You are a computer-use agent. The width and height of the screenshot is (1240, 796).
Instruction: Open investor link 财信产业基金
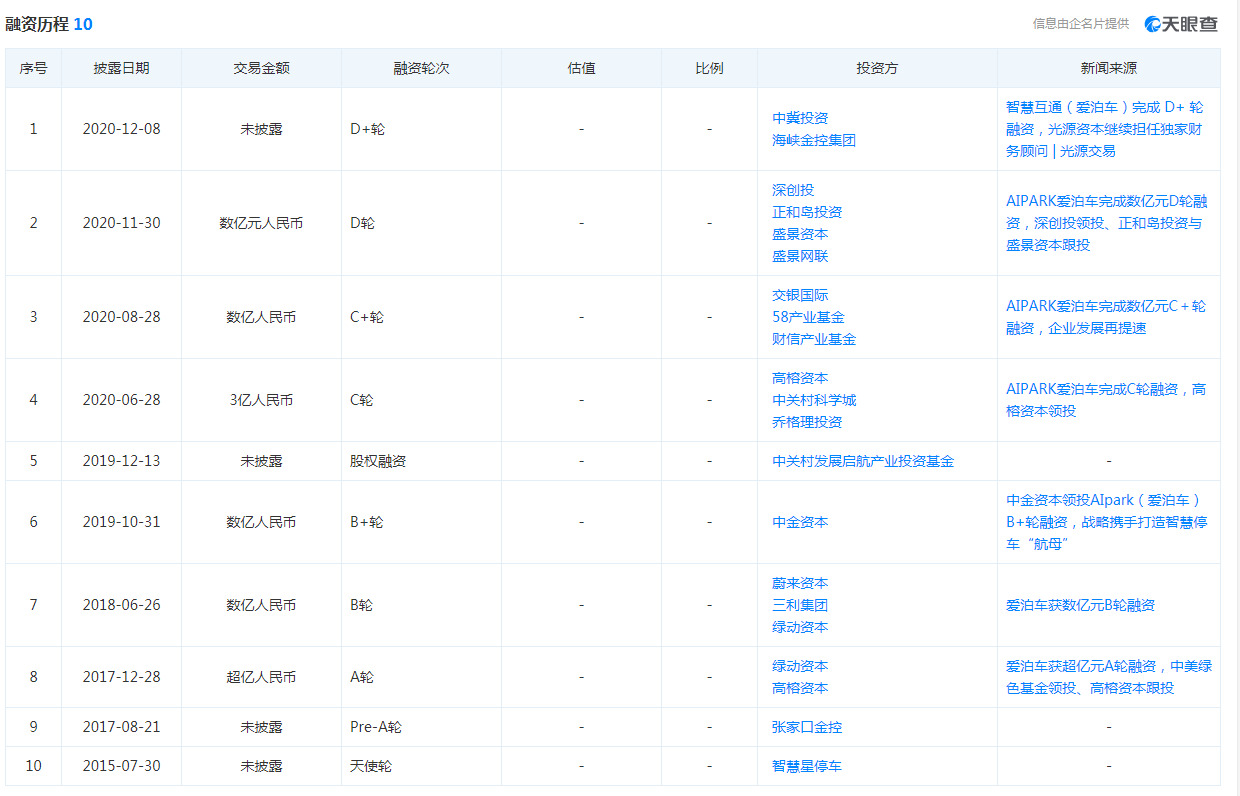click(x=814, y=339)
